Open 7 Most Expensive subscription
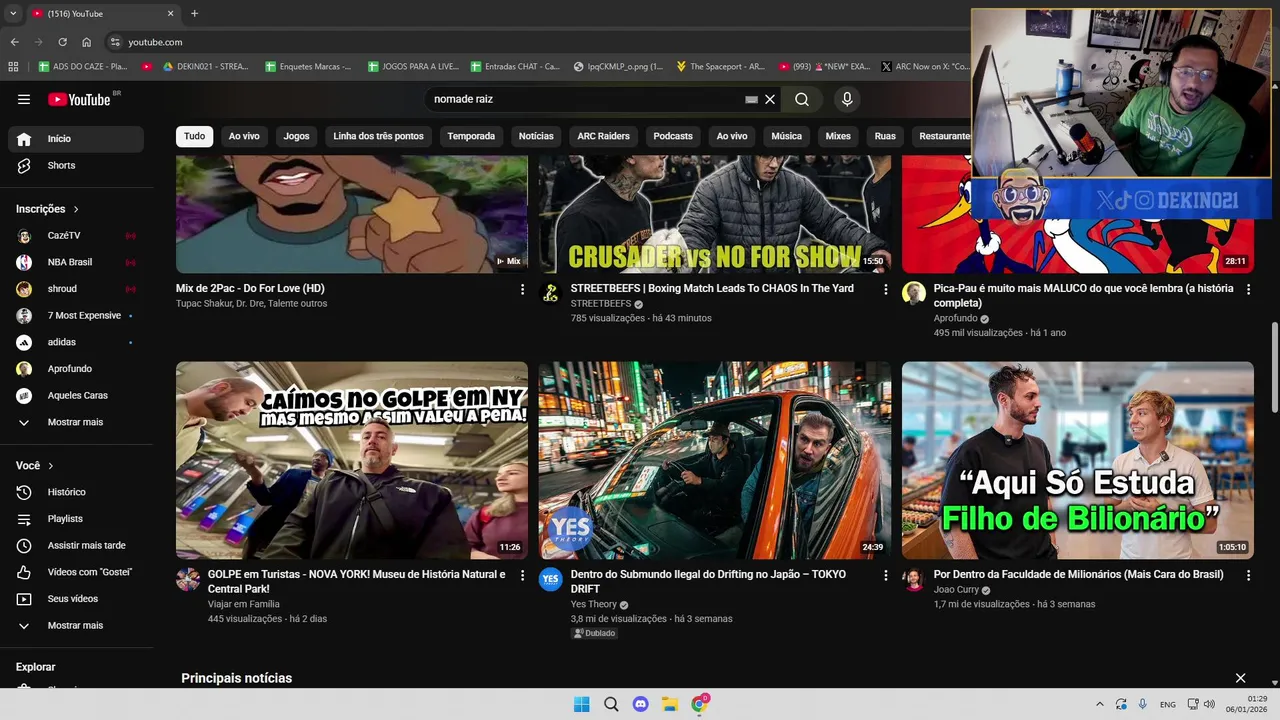The image size is (1280, 720). (76, 315)
